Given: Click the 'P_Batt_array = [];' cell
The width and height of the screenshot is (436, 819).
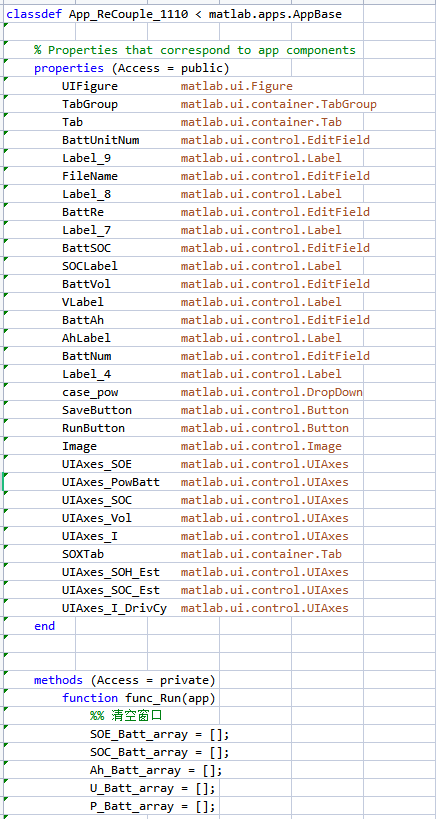Looking at the screenshot, I should tap(152, 806).
